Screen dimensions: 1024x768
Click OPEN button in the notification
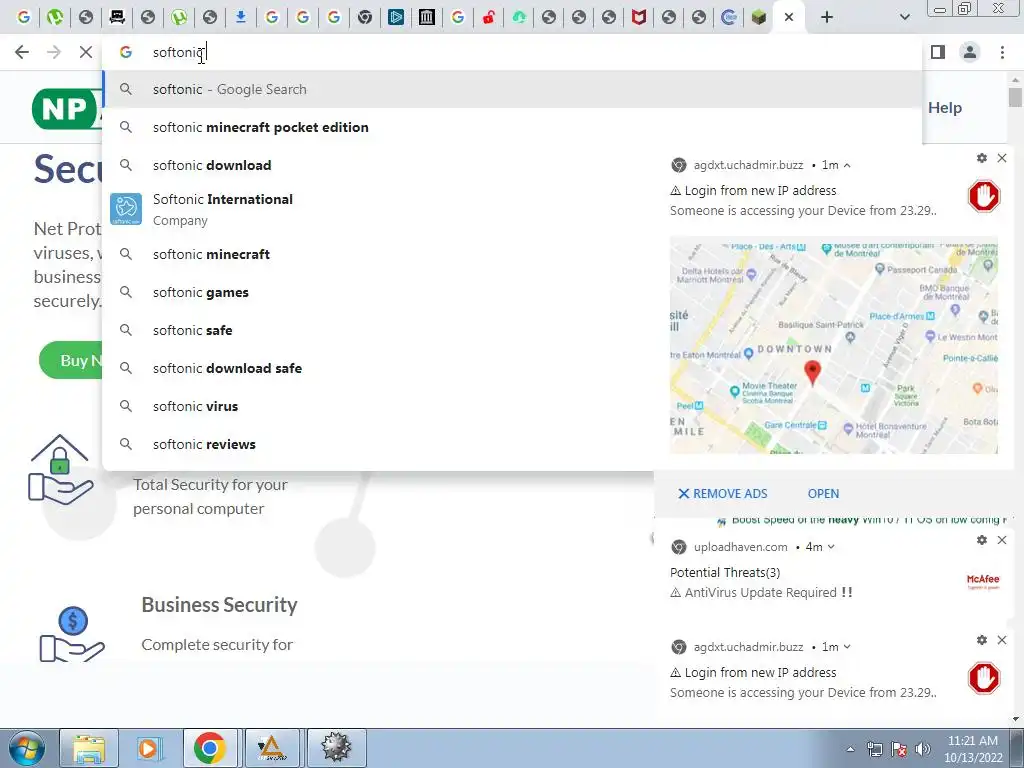click(x=823, y=494)
